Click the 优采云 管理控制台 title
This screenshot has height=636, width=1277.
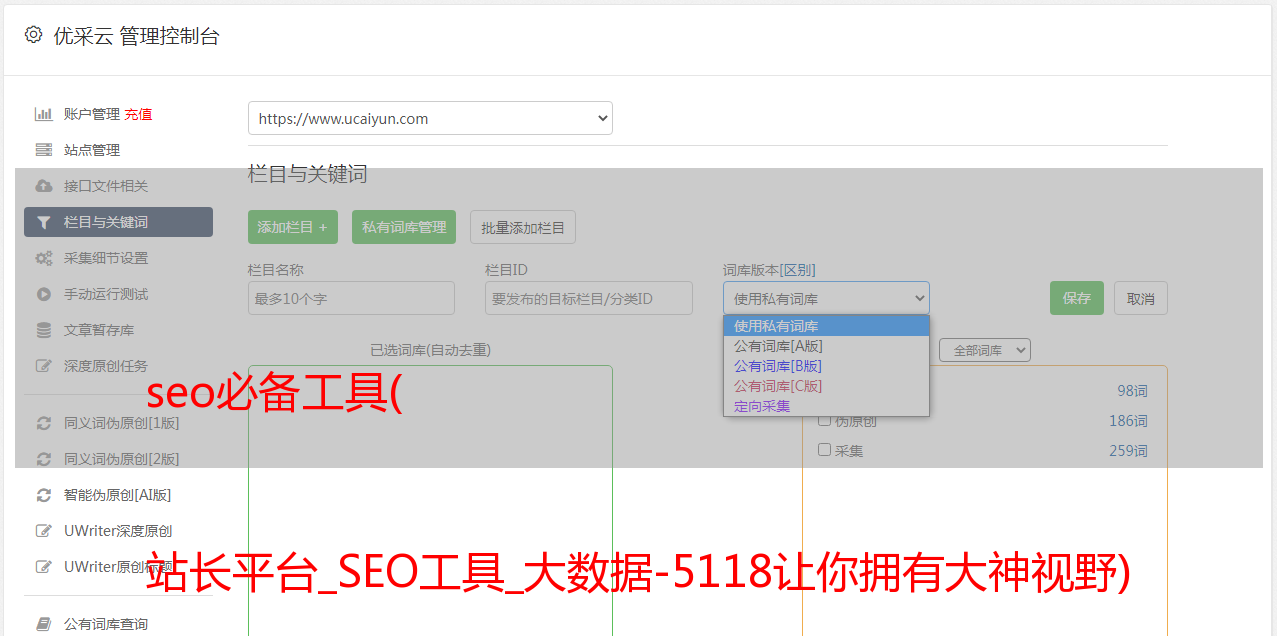pyautogui.click(x=136, y=36)
